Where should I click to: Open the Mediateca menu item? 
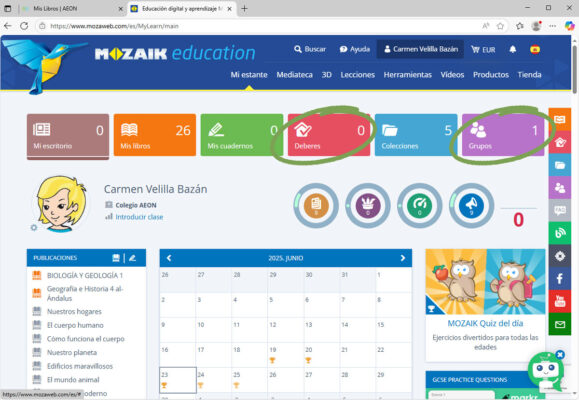pos(294,75)
